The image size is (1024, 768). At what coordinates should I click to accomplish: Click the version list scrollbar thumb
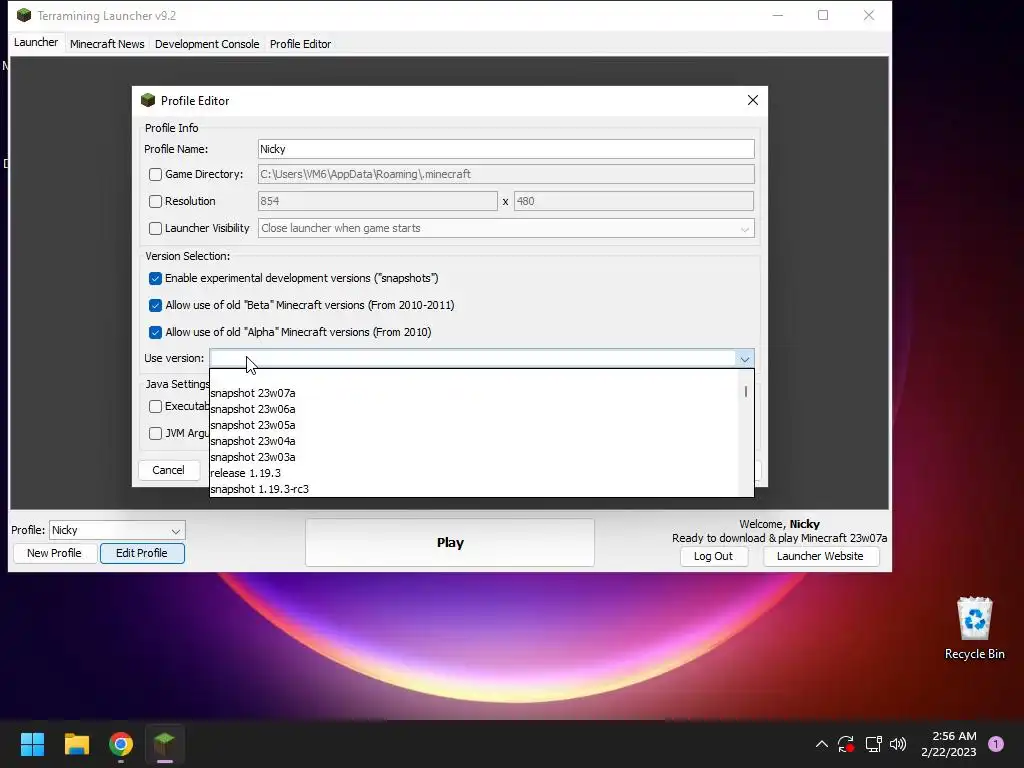(746, 392)
